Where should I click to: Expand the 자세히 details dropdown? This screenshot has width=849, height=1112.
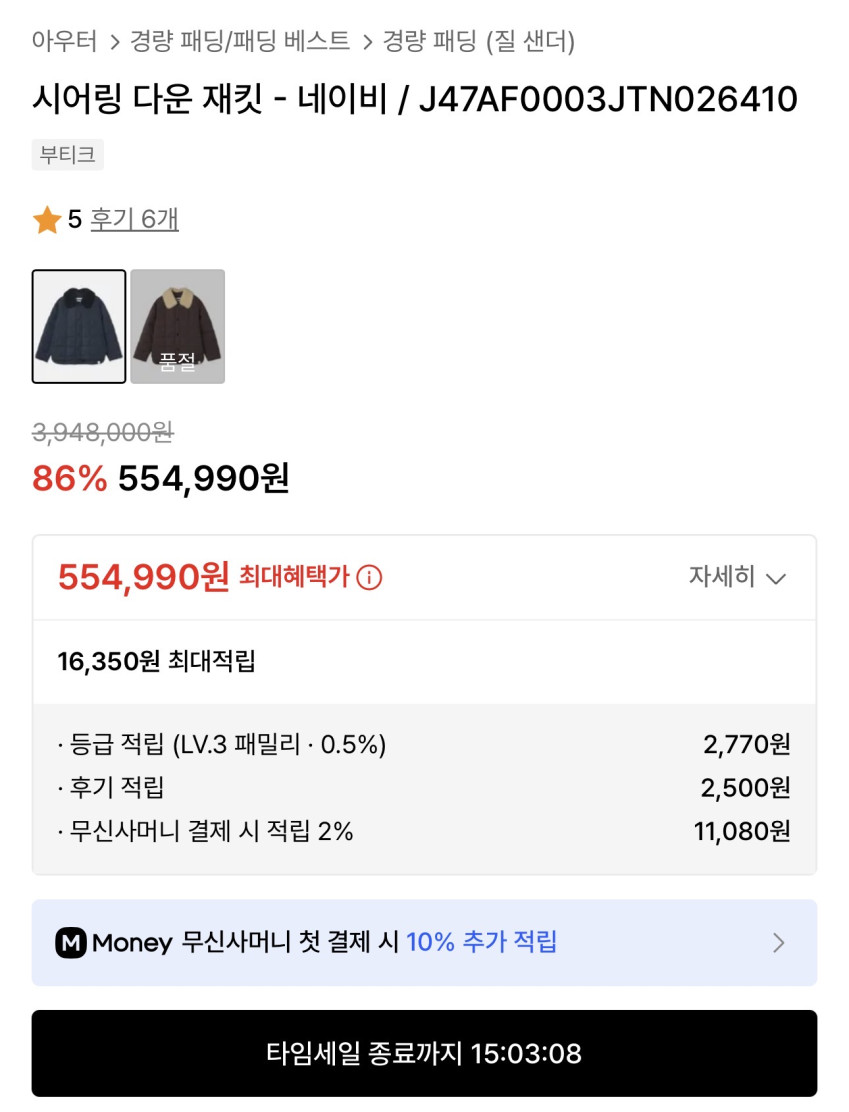click(722, 578)
